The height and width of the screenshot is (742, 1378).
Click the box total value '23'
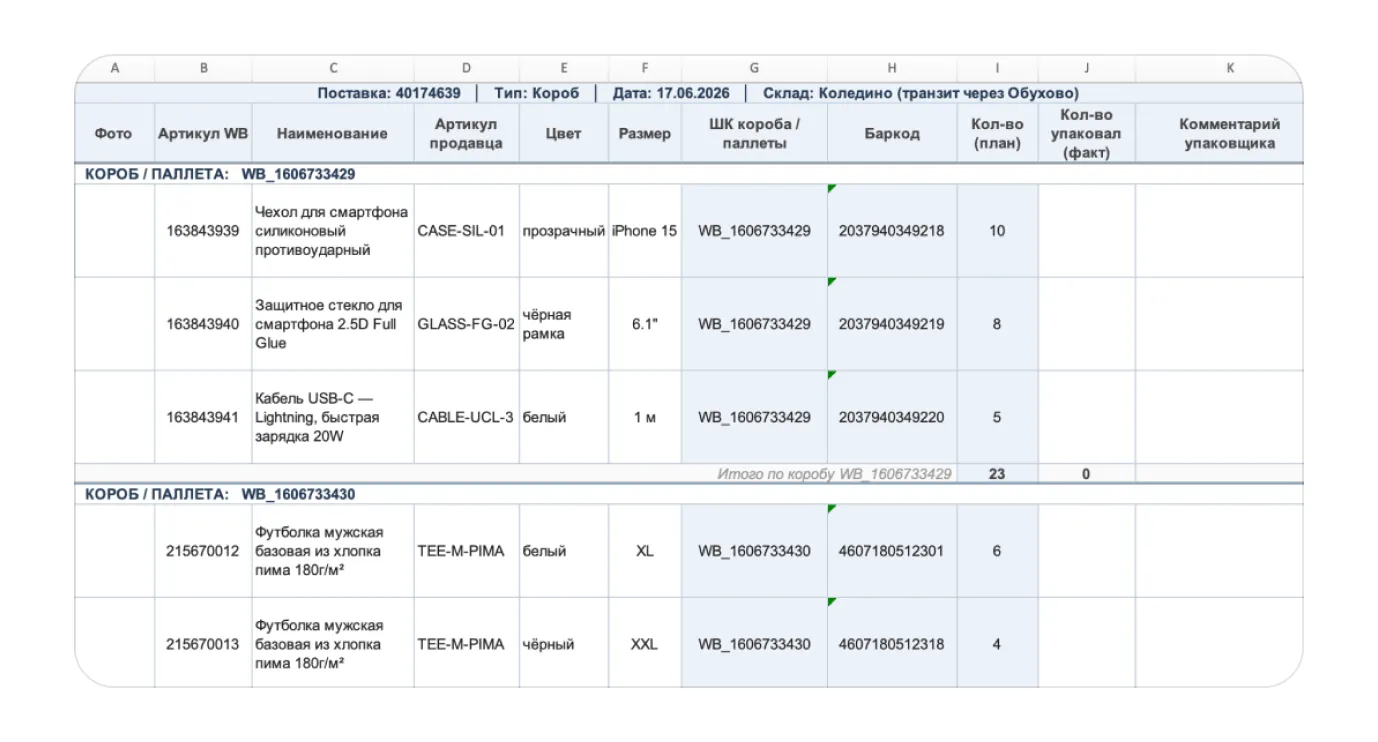pos(998,474)
